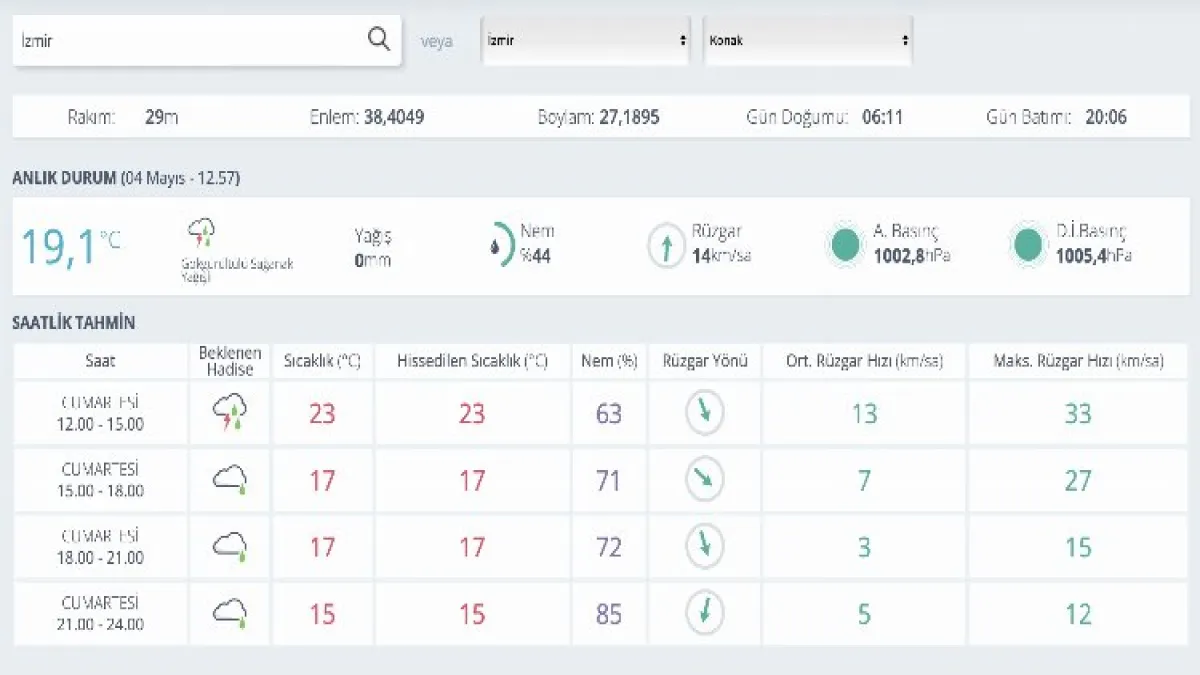Click wind direction icon for 15.00 - 18.00

[705, 480]
